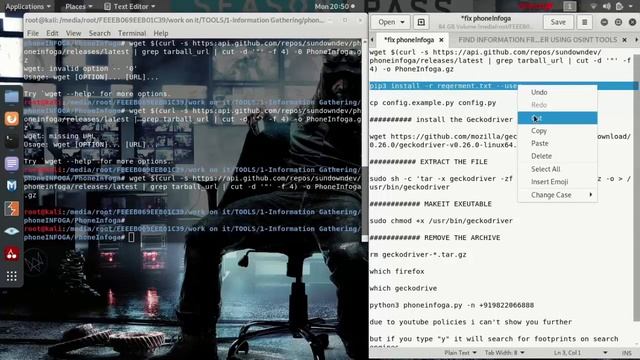The width and height of the screenshot is (640, 360).
Task: Open Tab Width selector
Action: [504, 353]
